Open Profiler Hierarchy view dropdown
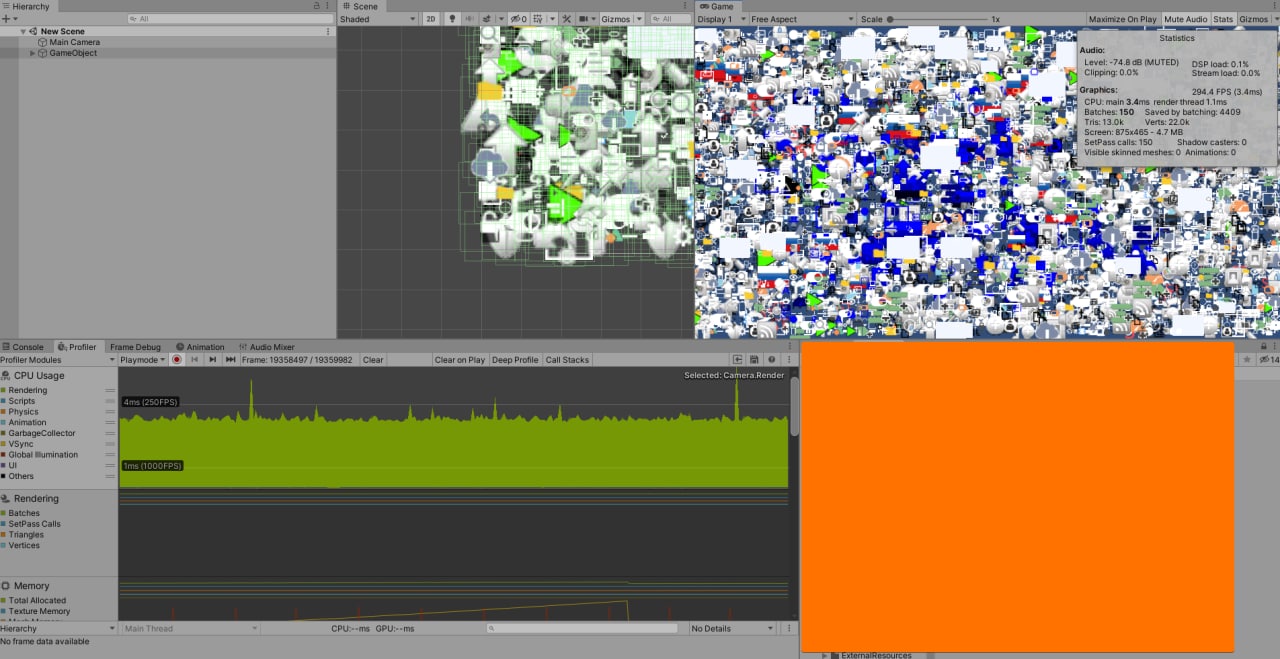The width and height of the screenshot is (1280, 659). click(58, 628)
